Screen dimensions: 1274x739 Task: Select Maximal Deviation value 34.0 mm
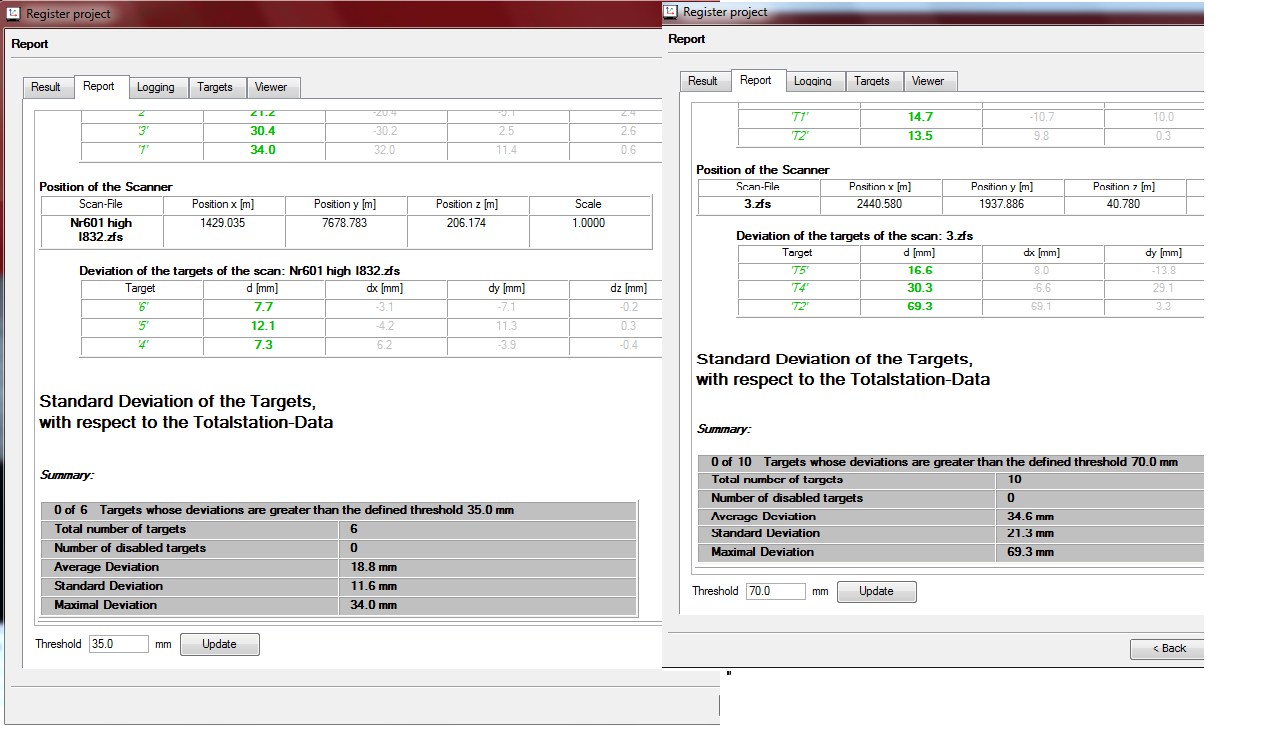(x=373, y=605)
